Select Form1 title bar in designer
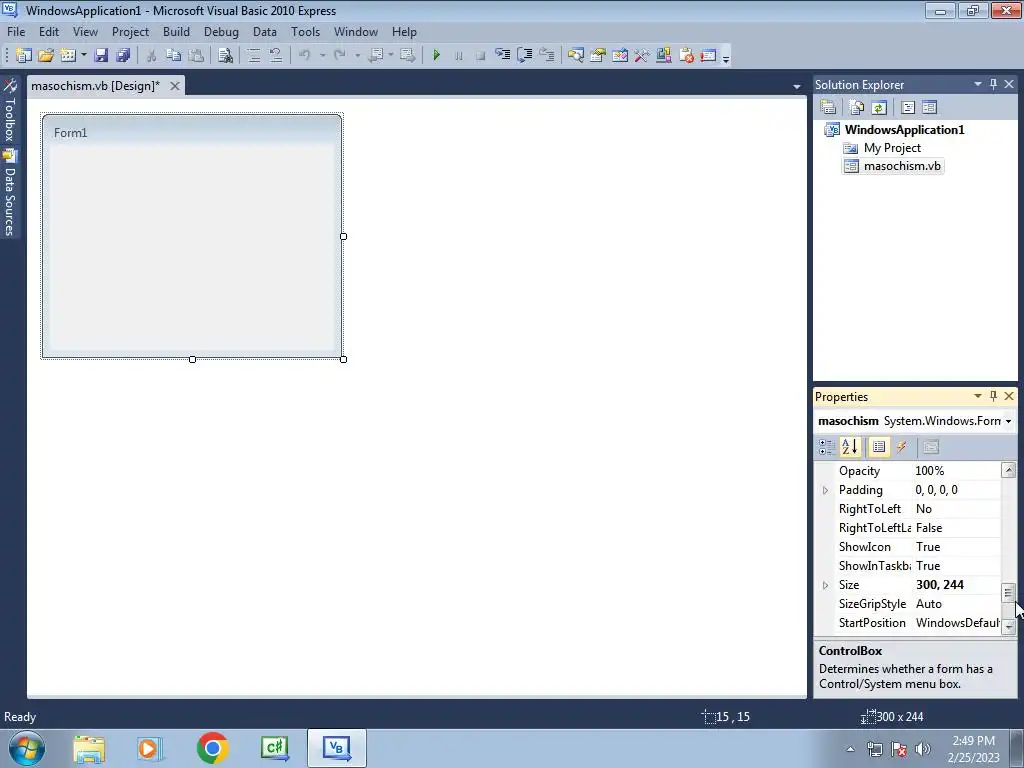This screenshot has width=1024, height=768. pyautogui.click(x=192, y=133)
